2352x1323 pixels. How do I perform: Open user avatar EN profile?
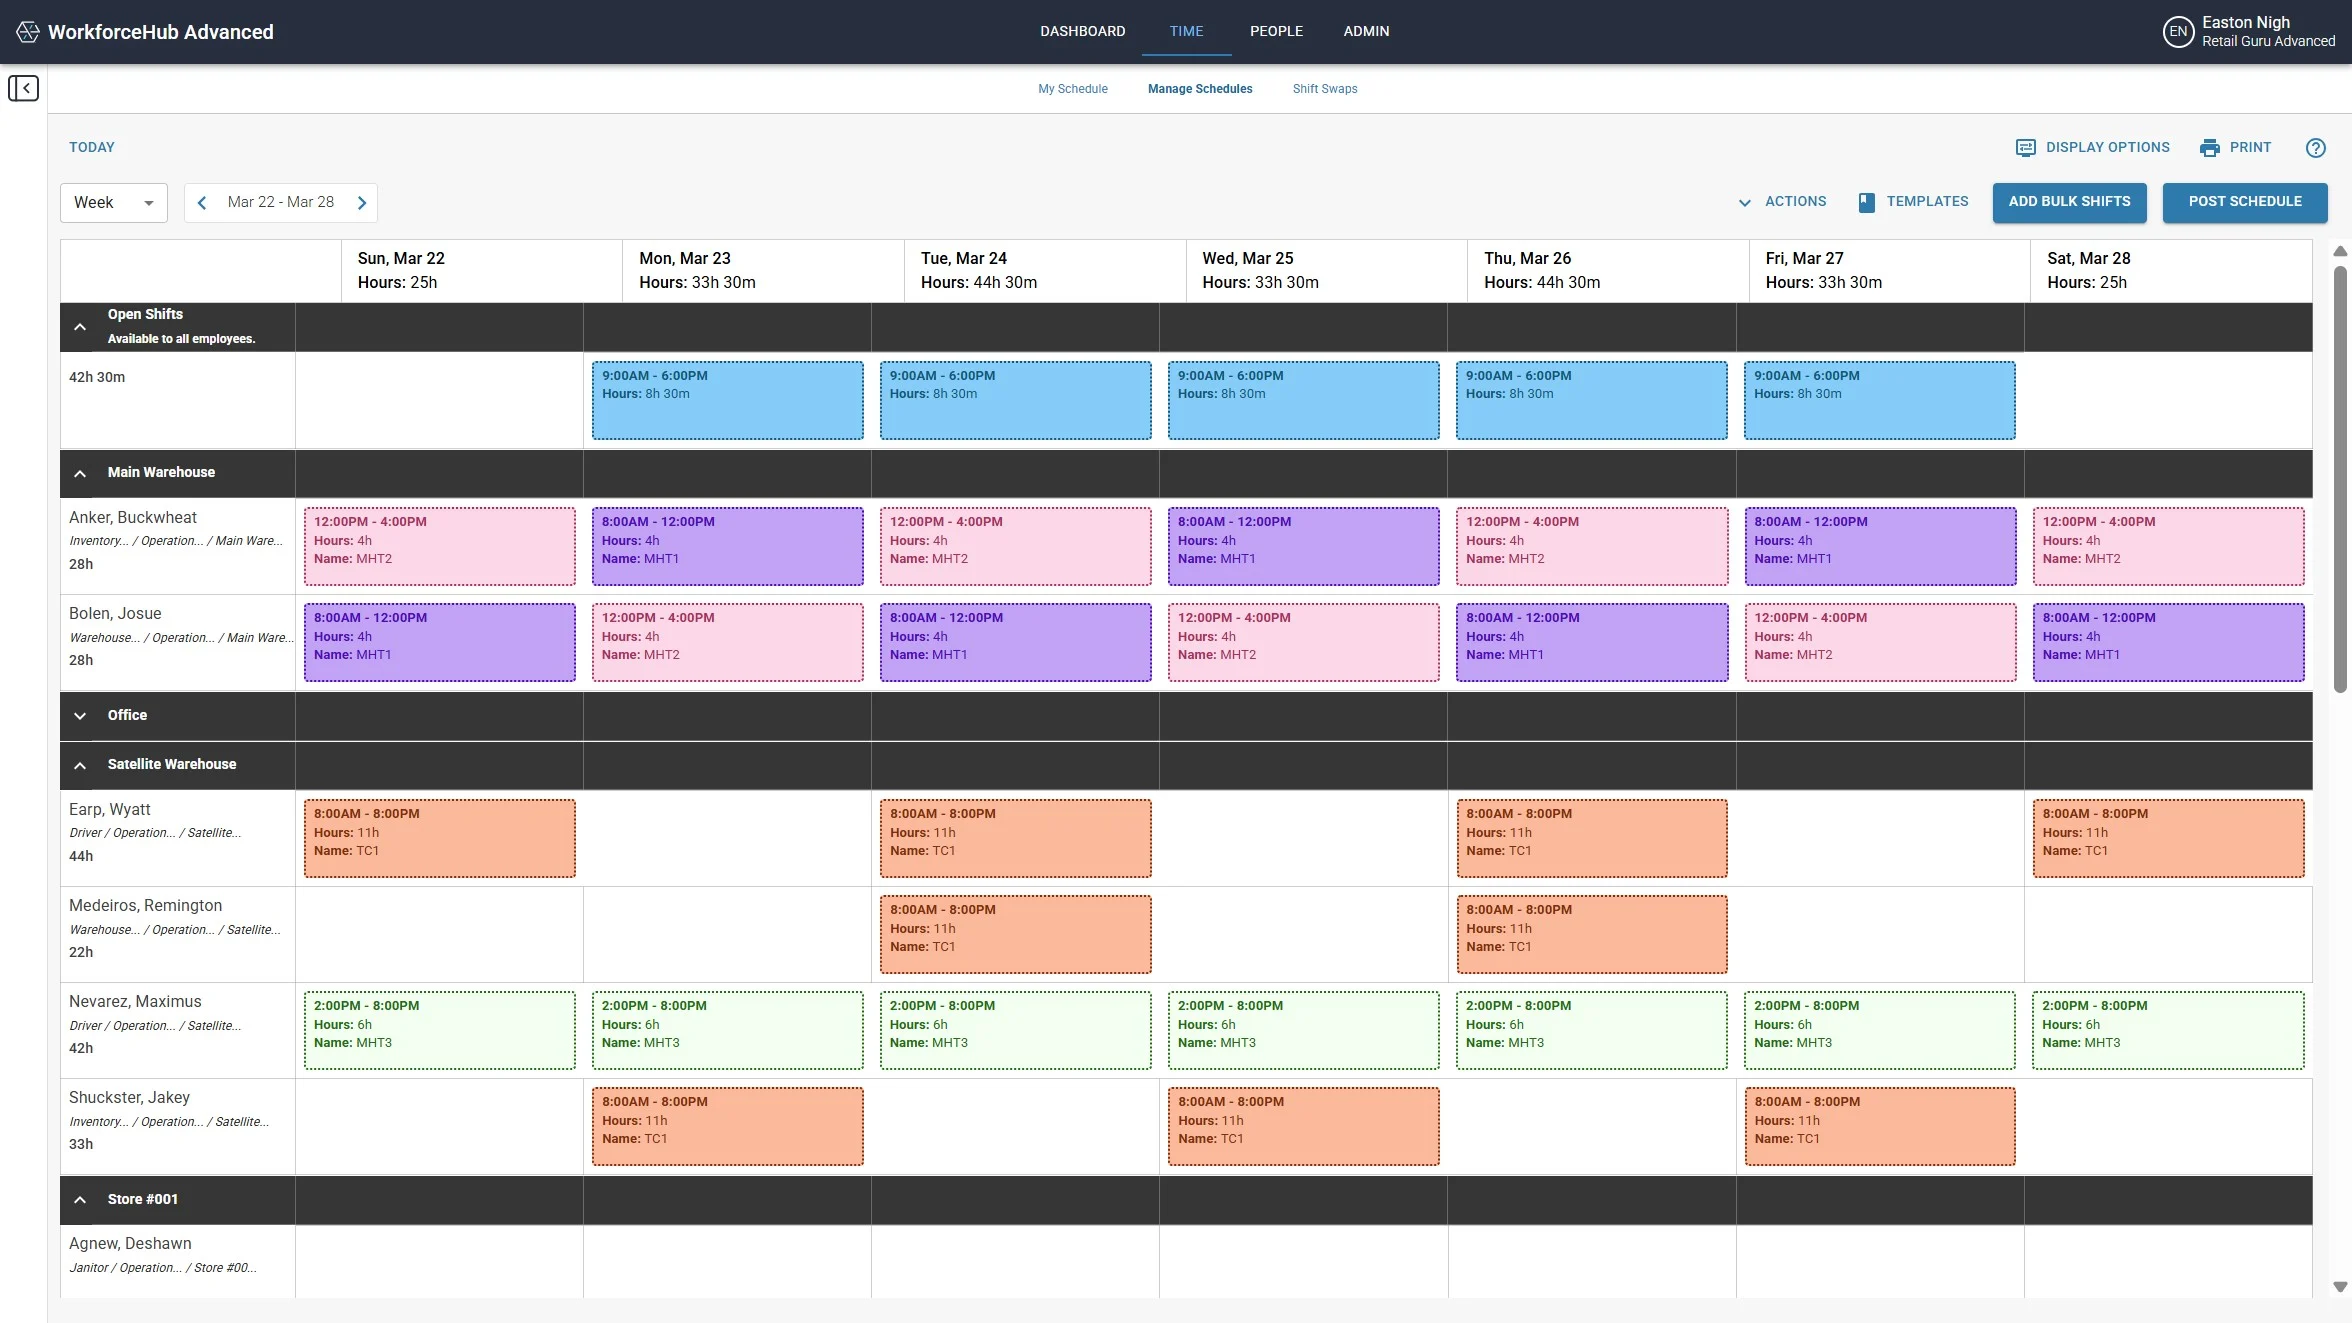click(2178, 32)
